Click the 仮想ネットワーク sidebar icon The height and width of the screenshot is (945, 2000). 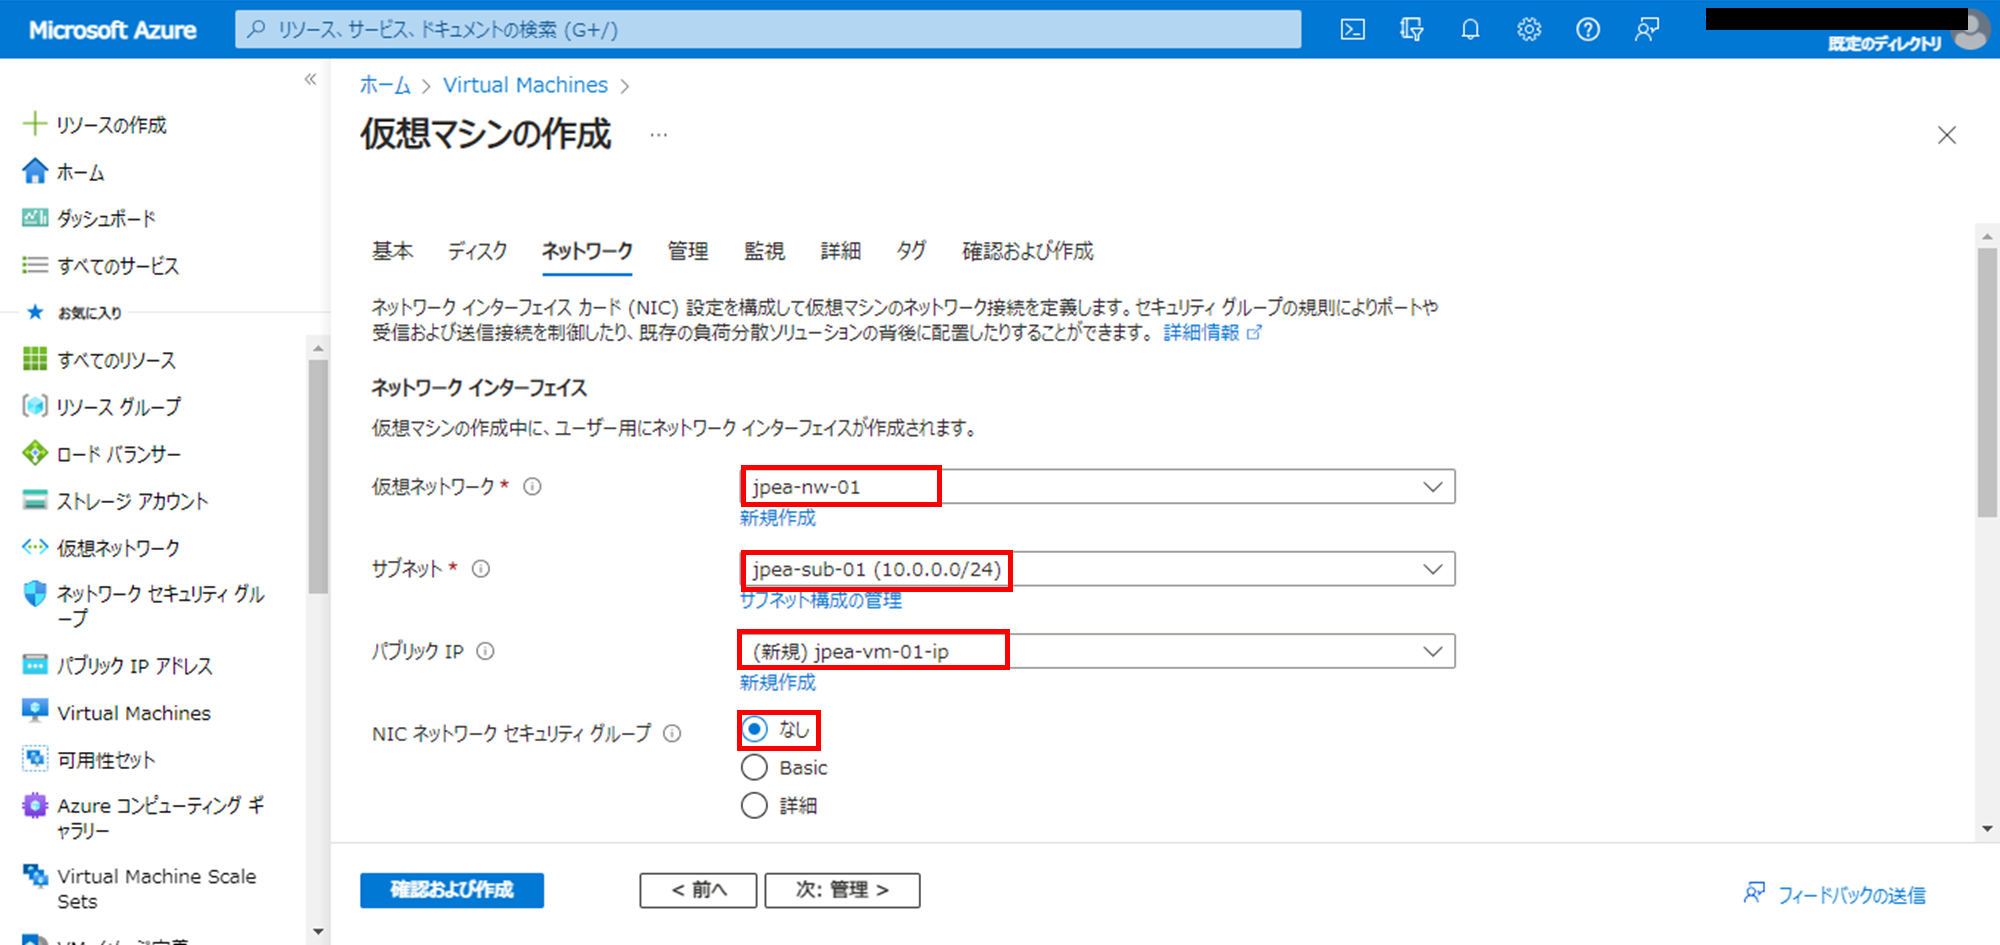(35, 547)
